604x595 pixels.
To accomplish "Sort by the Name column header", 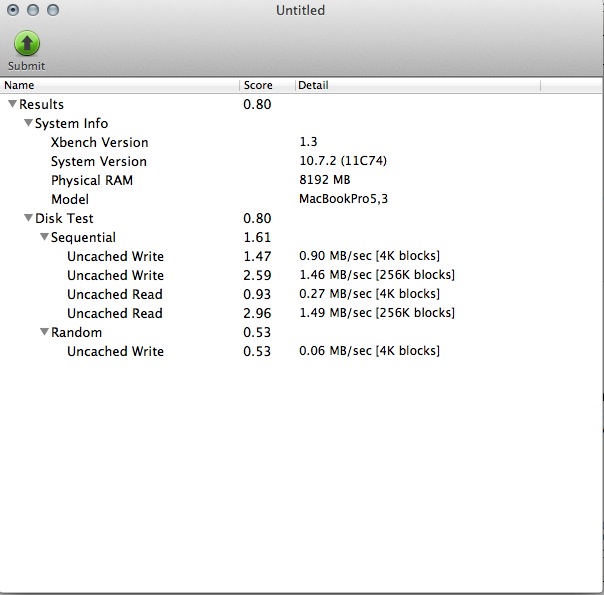I will click(120, 85).
